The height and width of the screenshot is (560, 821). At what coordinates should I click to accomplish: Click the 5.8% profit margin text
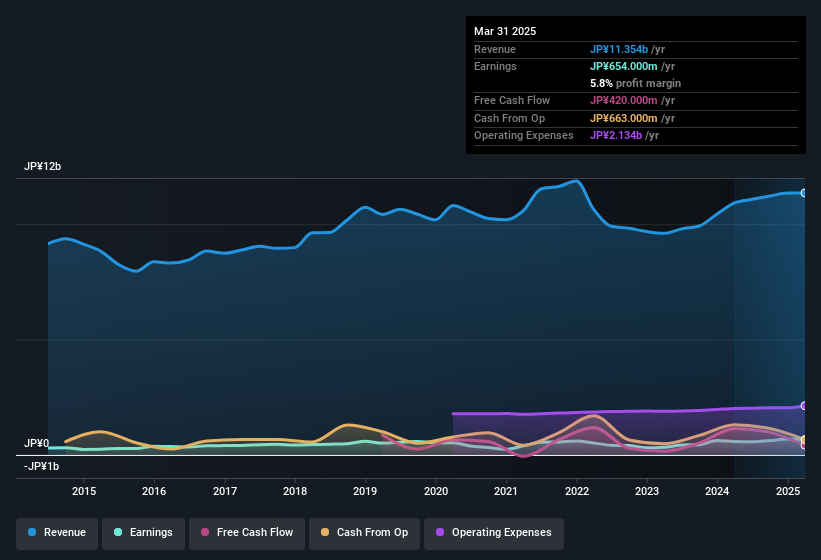click(x=635, y=83)
